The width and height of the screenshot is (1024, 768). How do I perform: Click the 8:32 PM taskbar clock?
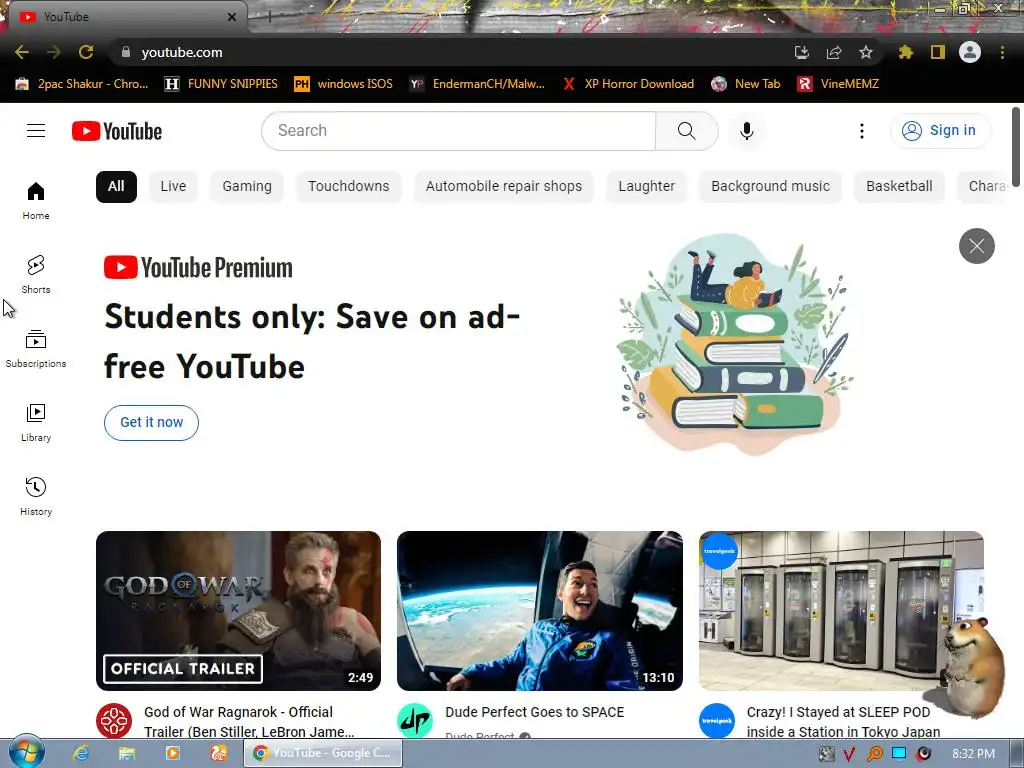point(973,754)
